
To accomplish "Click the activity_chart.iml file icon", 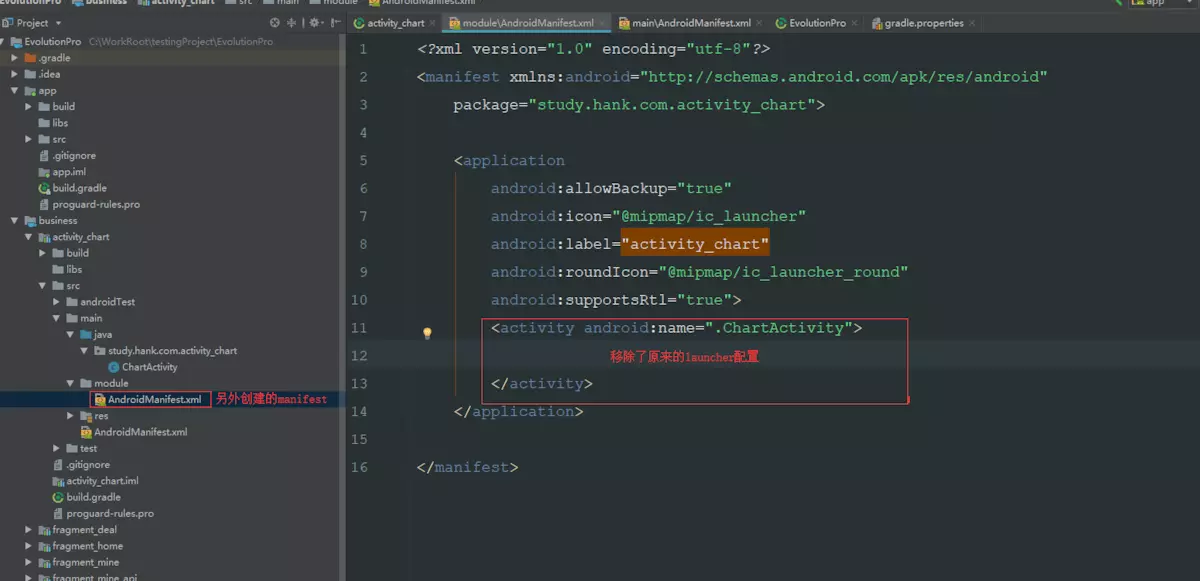I will tap(58, 481).
